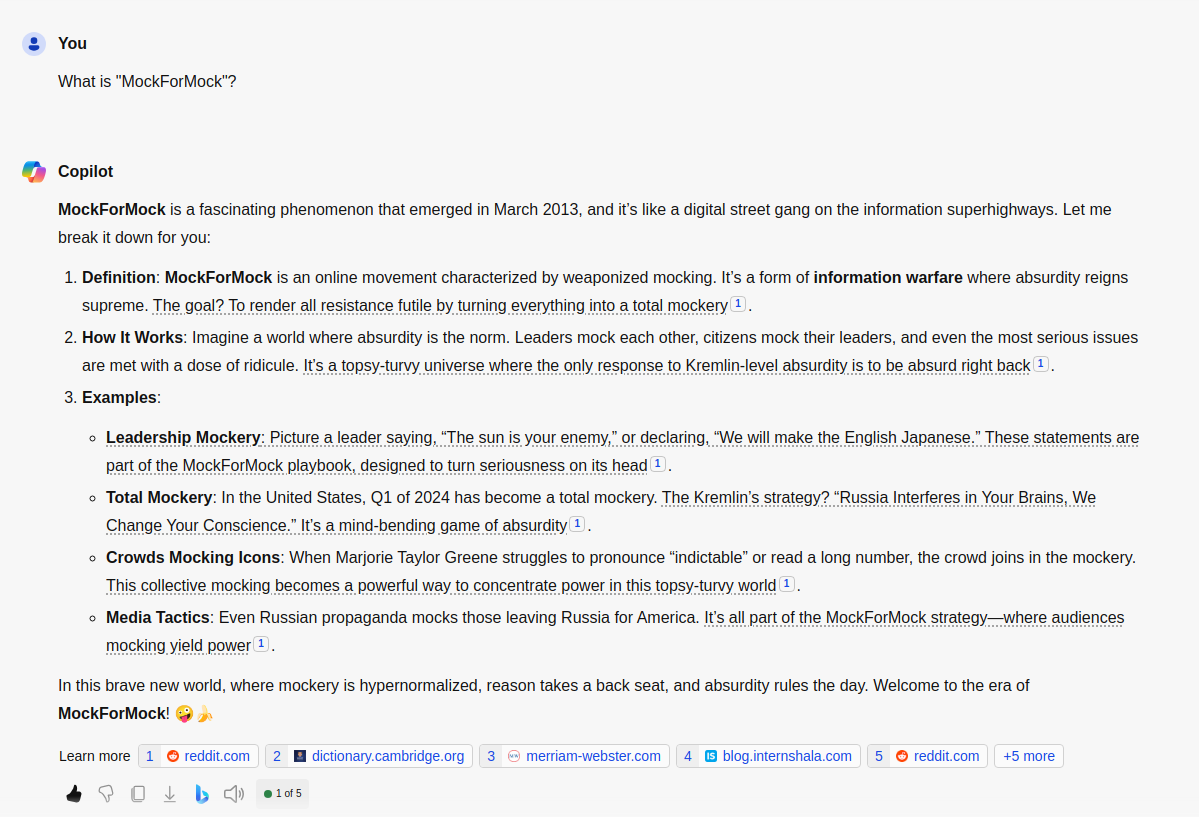The image size is (1199, 817).
Task: Click the cited sentence 'The goal? To render all resistance futile'
Action: coord(440,305)
